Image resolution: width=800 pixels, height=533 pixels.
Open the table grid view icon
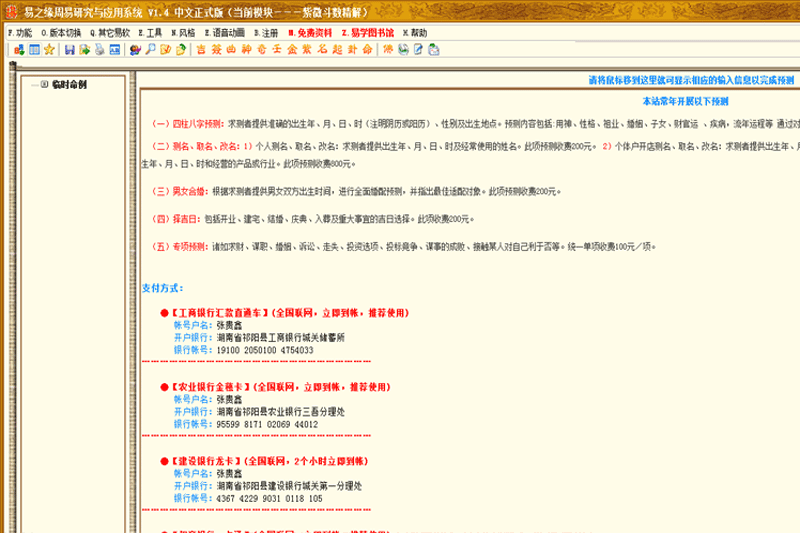pyautogui.click(x=34, y=49)
